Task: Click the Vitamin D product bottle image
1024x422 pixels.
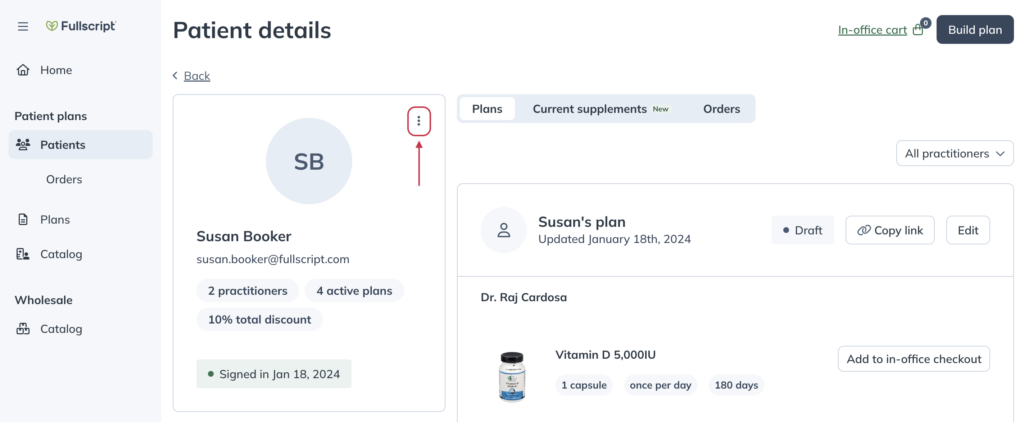Action: coord(512,376)
